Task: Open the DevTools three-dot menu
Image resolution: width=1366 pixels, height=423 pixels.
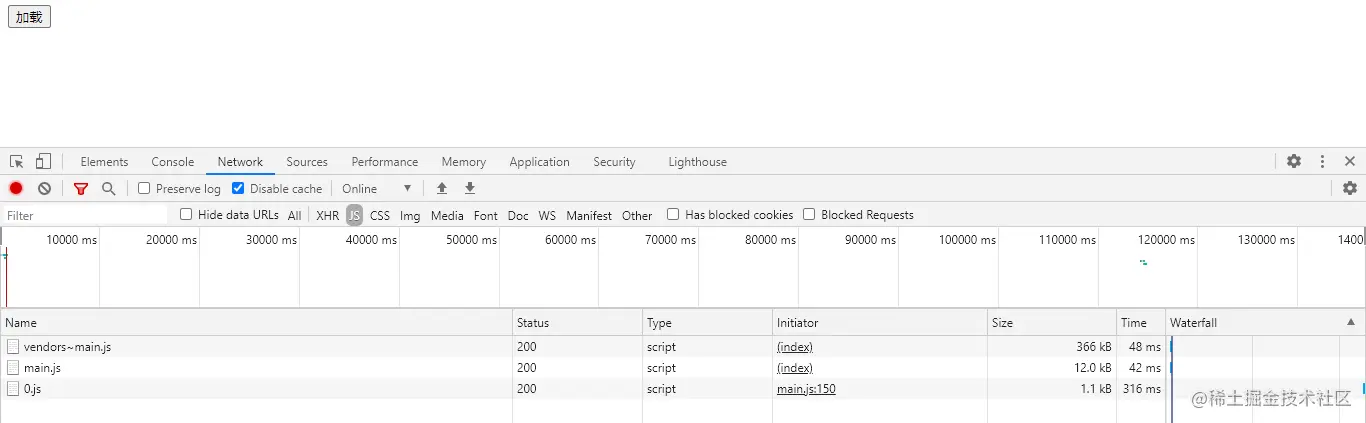Action: point(1322,161)
